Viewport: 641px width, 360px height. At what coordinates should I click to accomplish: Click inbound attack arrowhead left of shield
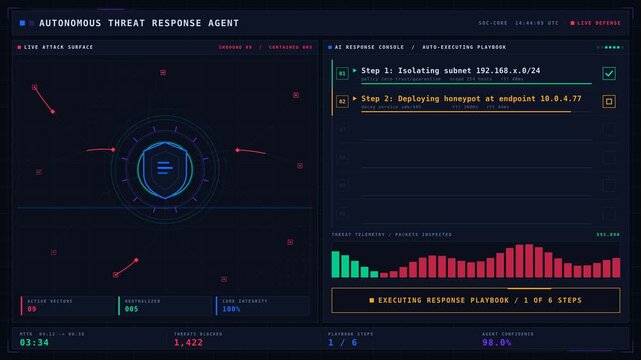113,150
